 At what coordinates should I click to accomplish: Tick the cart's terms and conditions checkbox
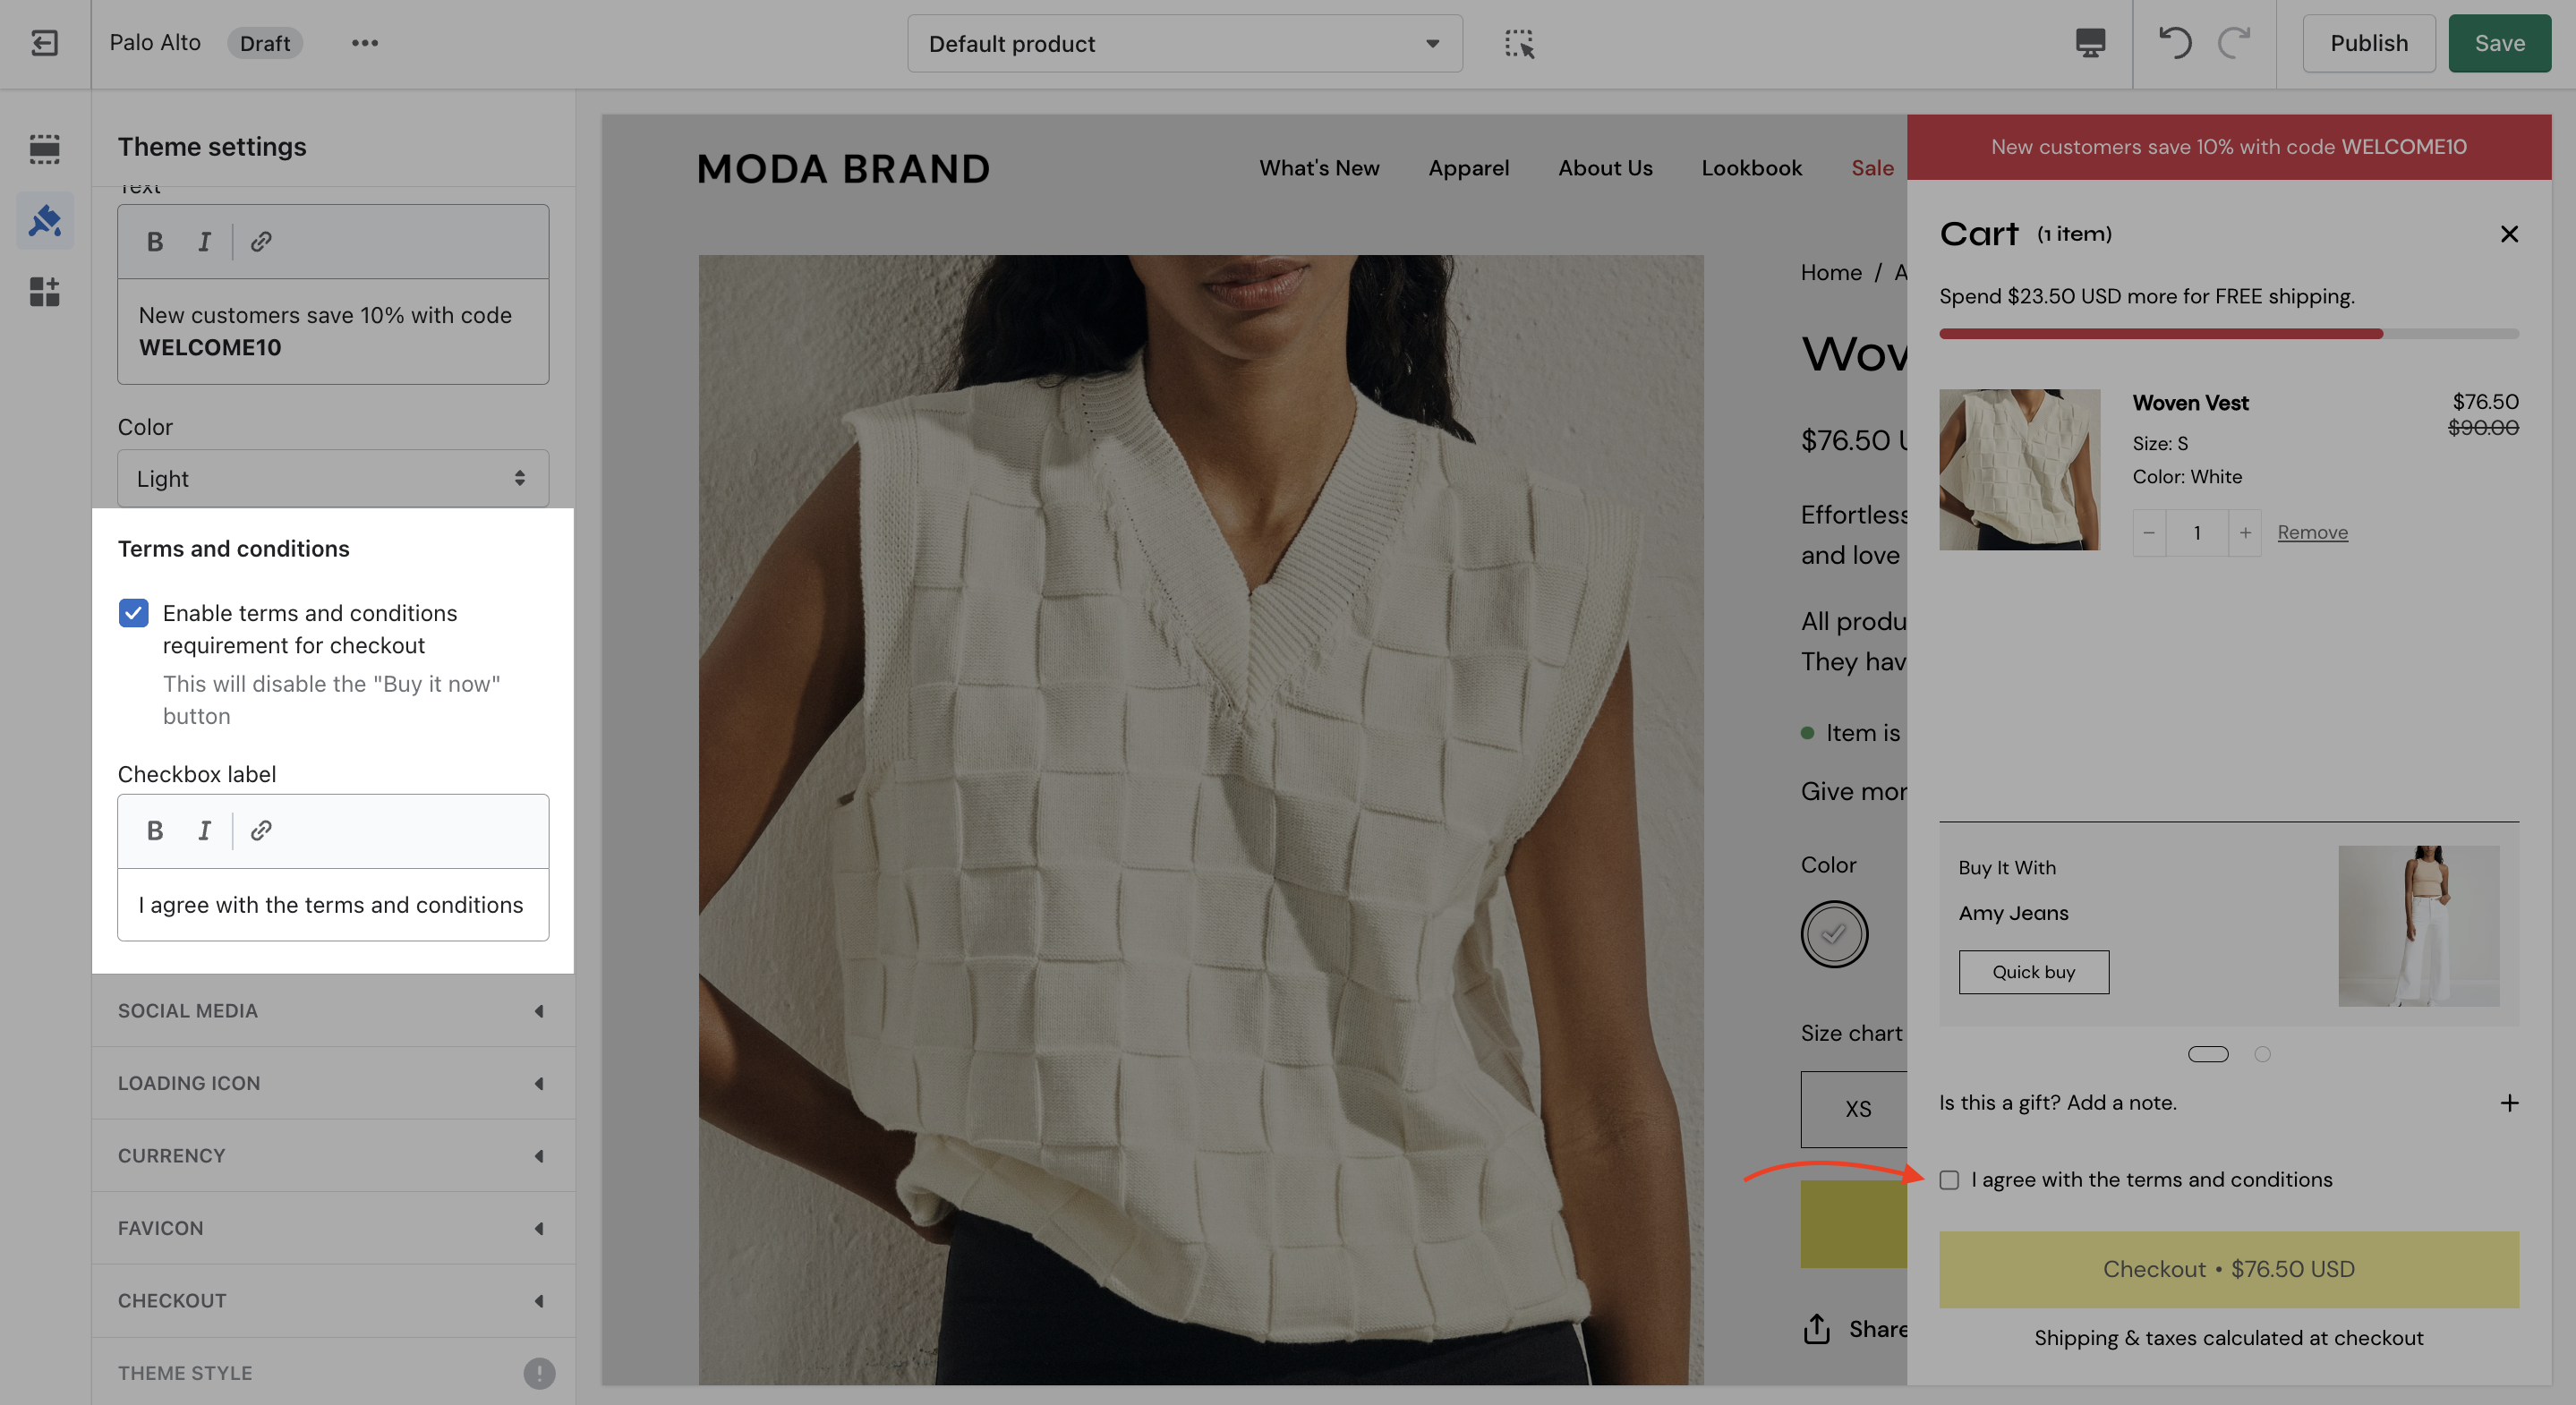coord(1949,1180)
